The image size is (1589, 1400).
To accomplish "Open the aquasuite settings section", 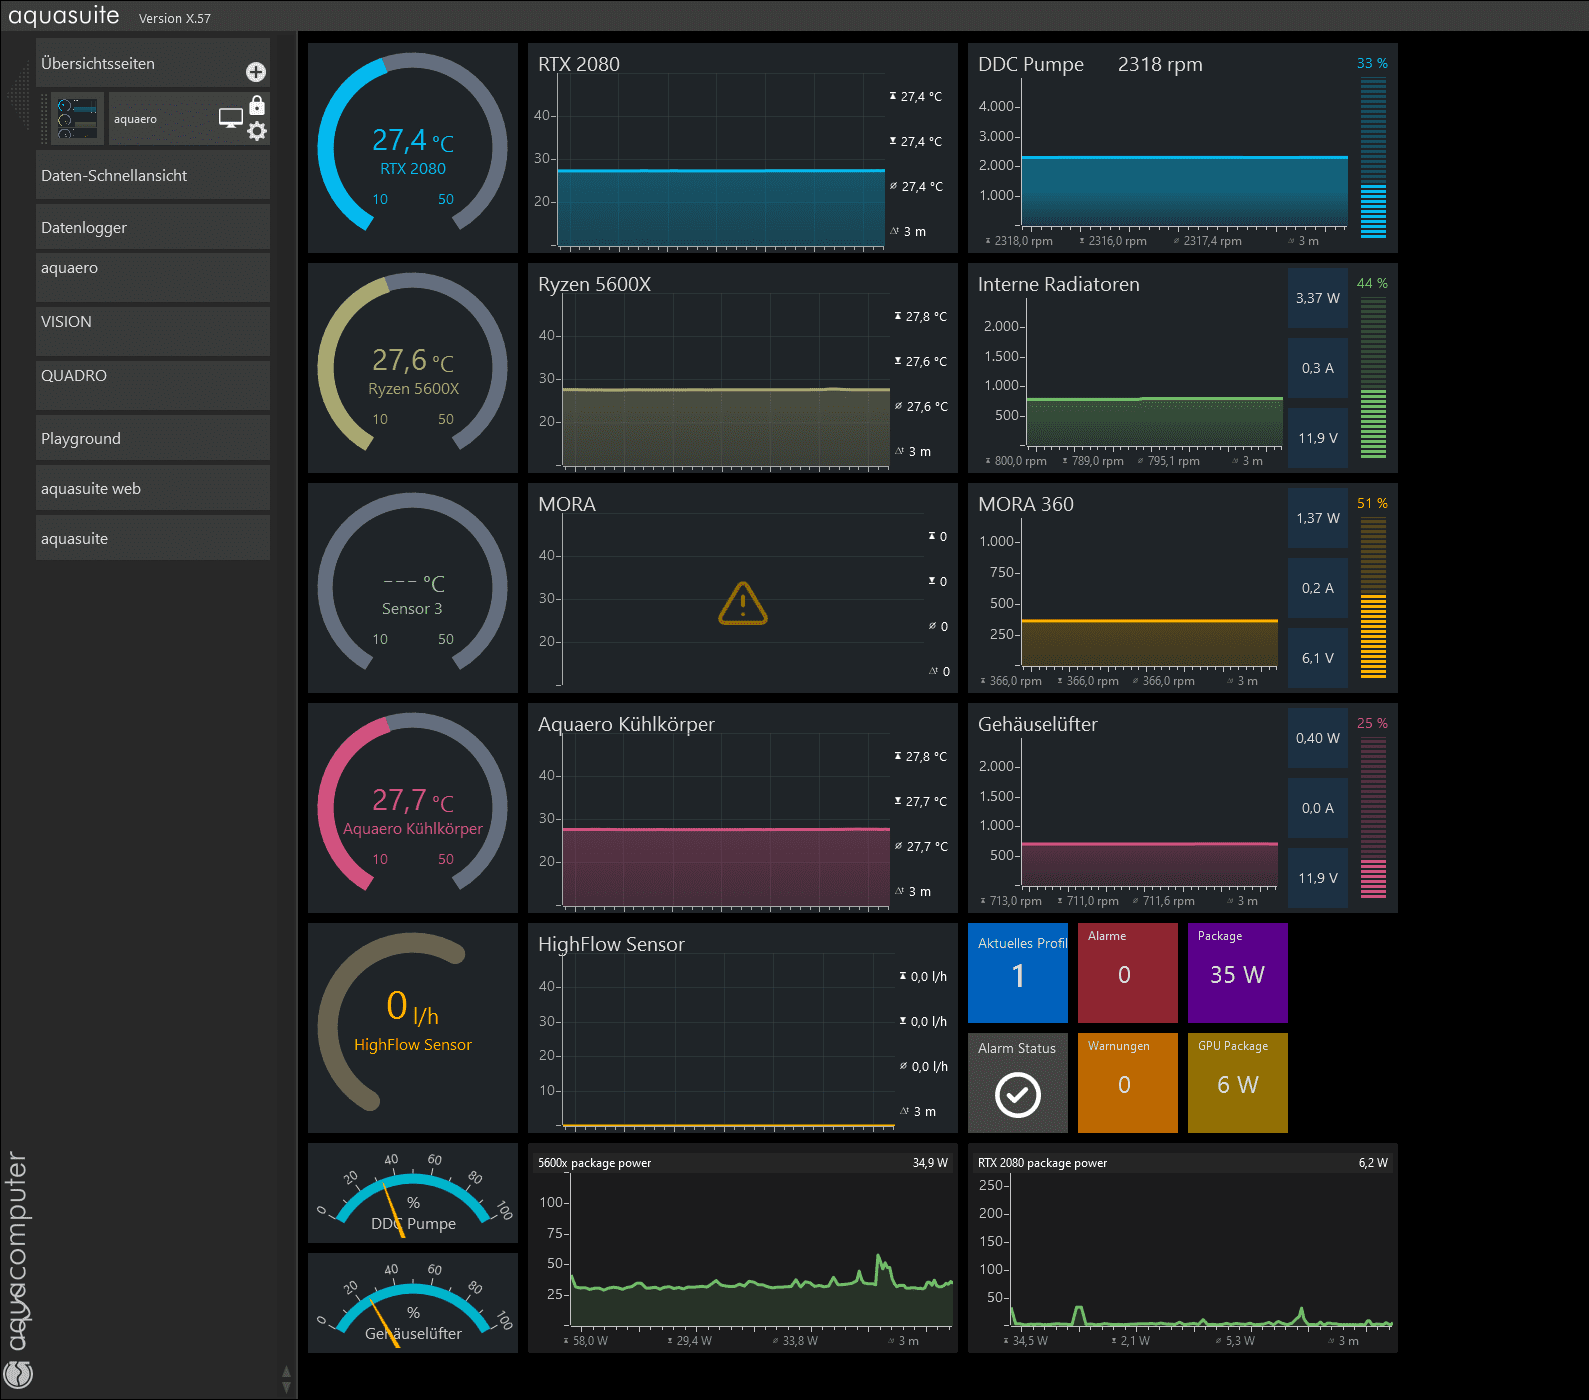I will click(x=153, y=538).
